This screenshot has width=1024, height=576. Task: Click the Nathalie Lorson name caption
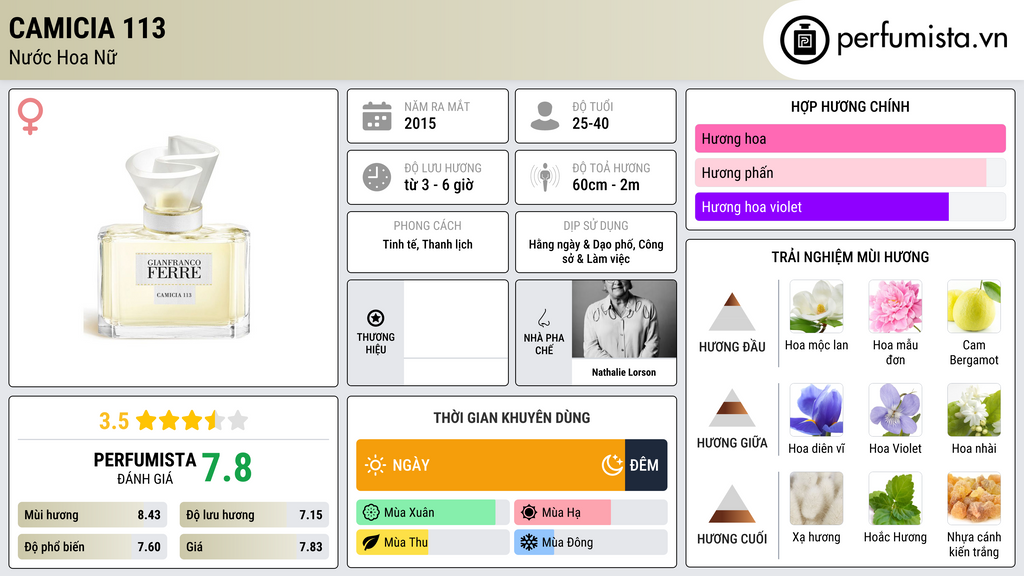[x=624, y=372]
